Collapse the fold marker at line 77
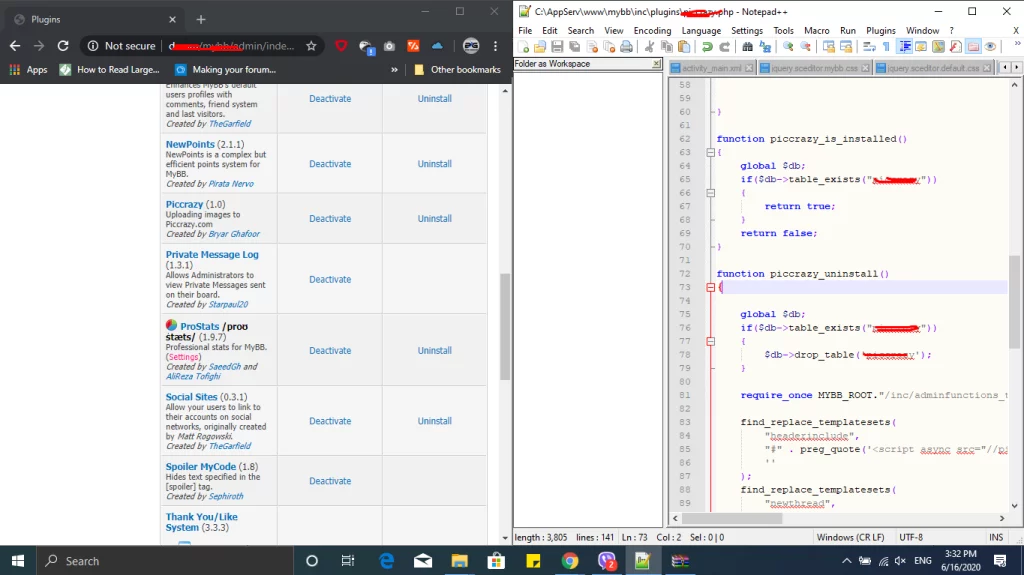Viewport: 1024px width, 575px height. [x=711, y=341]
